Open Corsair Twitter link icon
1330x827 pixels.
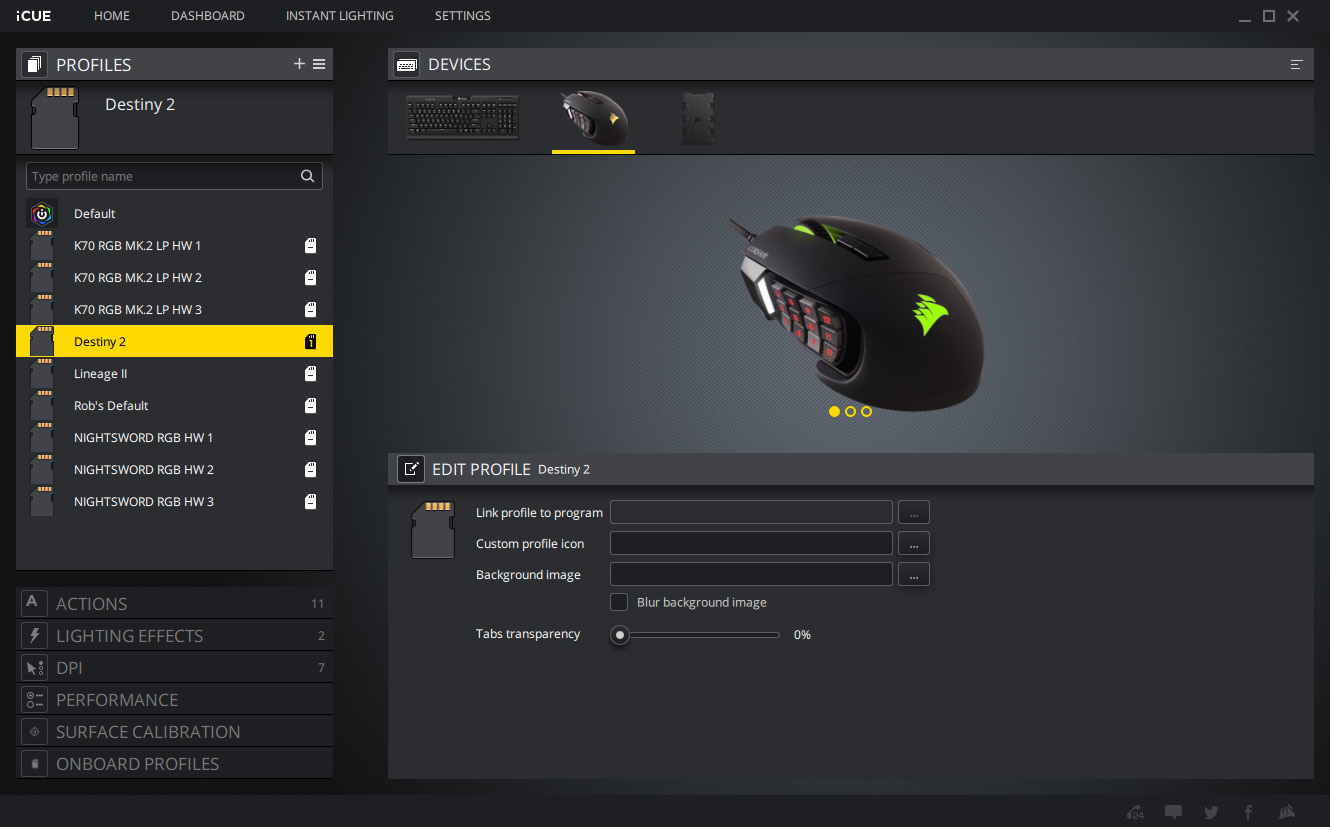[x=1211, y=812]
